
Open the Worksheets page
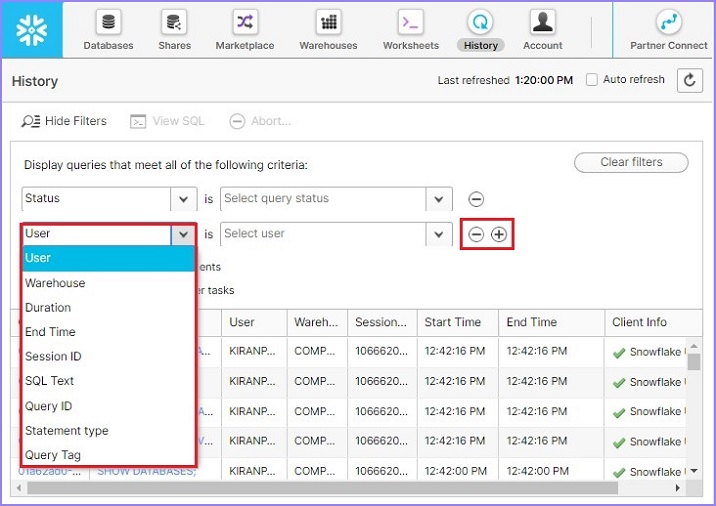(x=411, y=30)
